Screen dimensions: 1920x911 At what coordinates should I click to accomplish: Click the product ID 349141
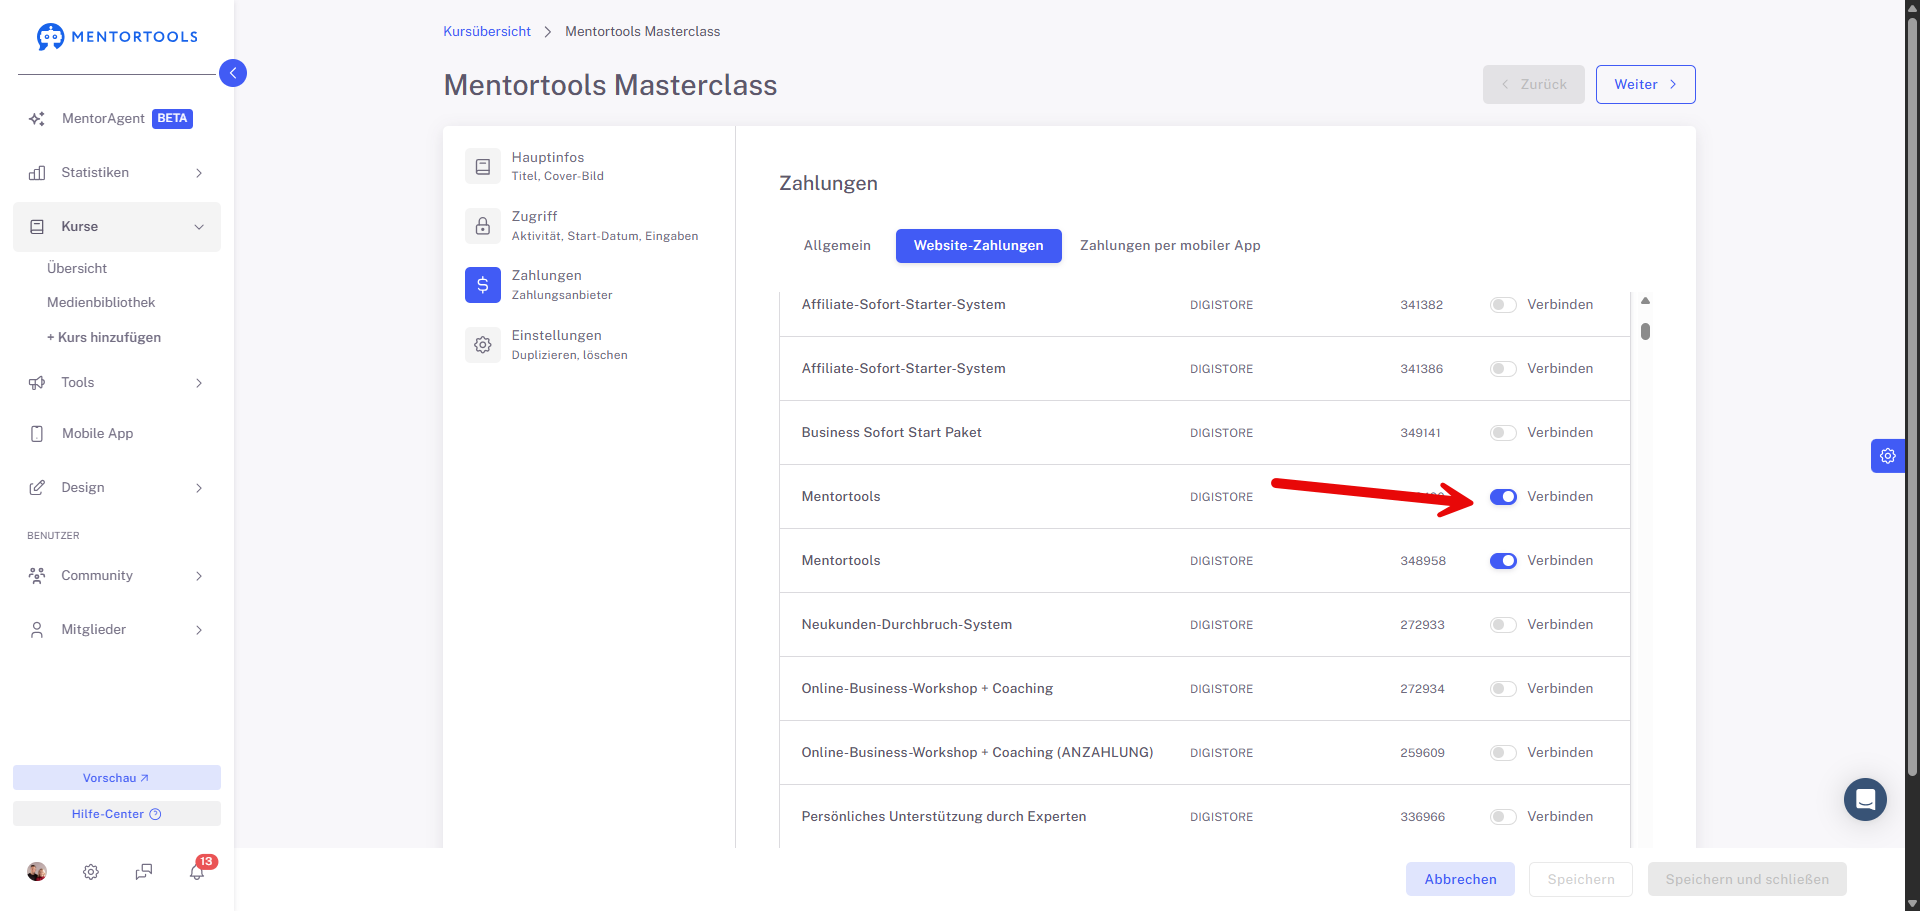(x=1420, y=433)
